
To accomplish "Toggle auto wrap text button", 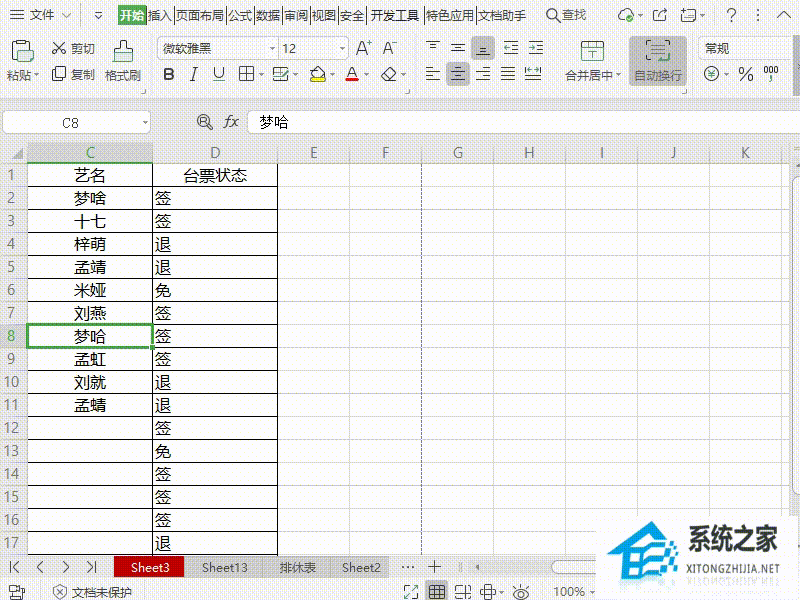I will point(657,52).
